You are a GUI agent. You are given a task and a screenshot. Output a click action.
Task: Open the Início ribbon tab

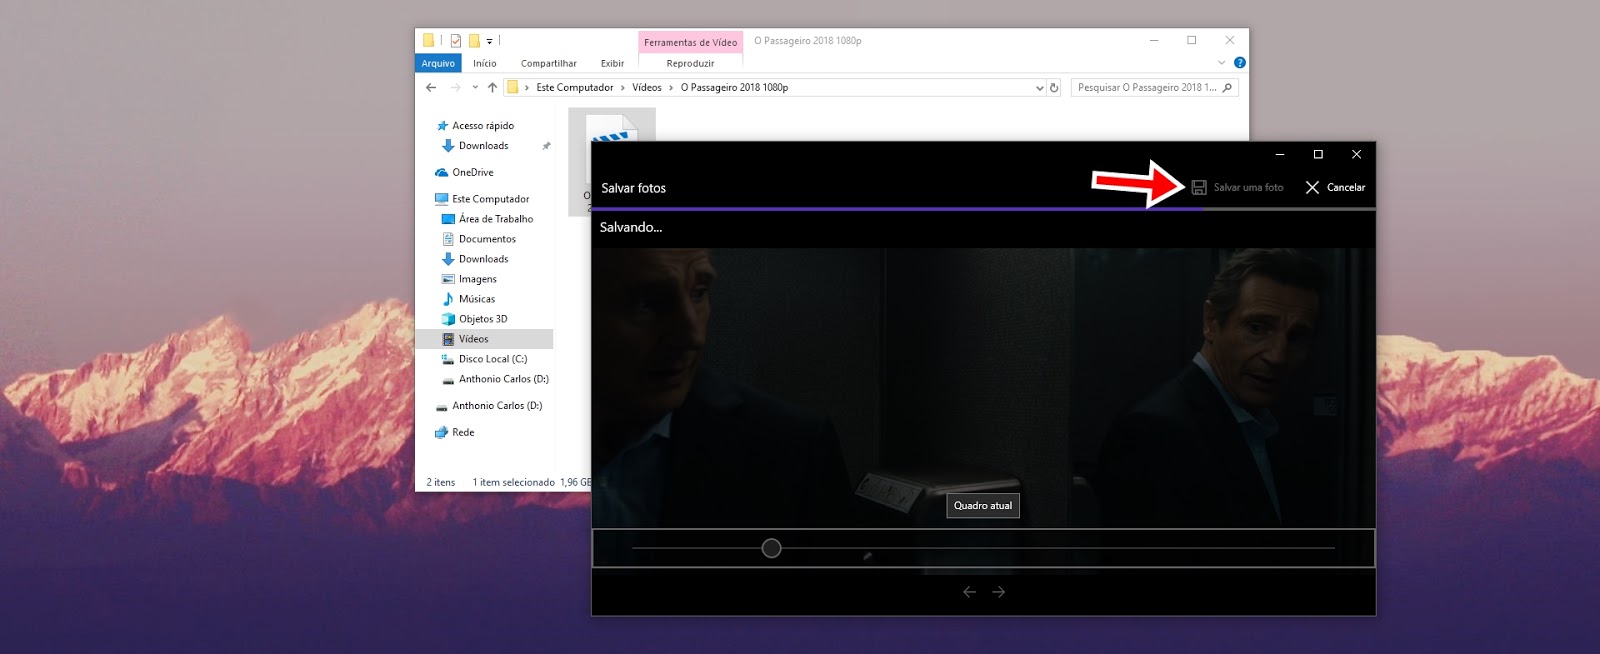point(485,63)
